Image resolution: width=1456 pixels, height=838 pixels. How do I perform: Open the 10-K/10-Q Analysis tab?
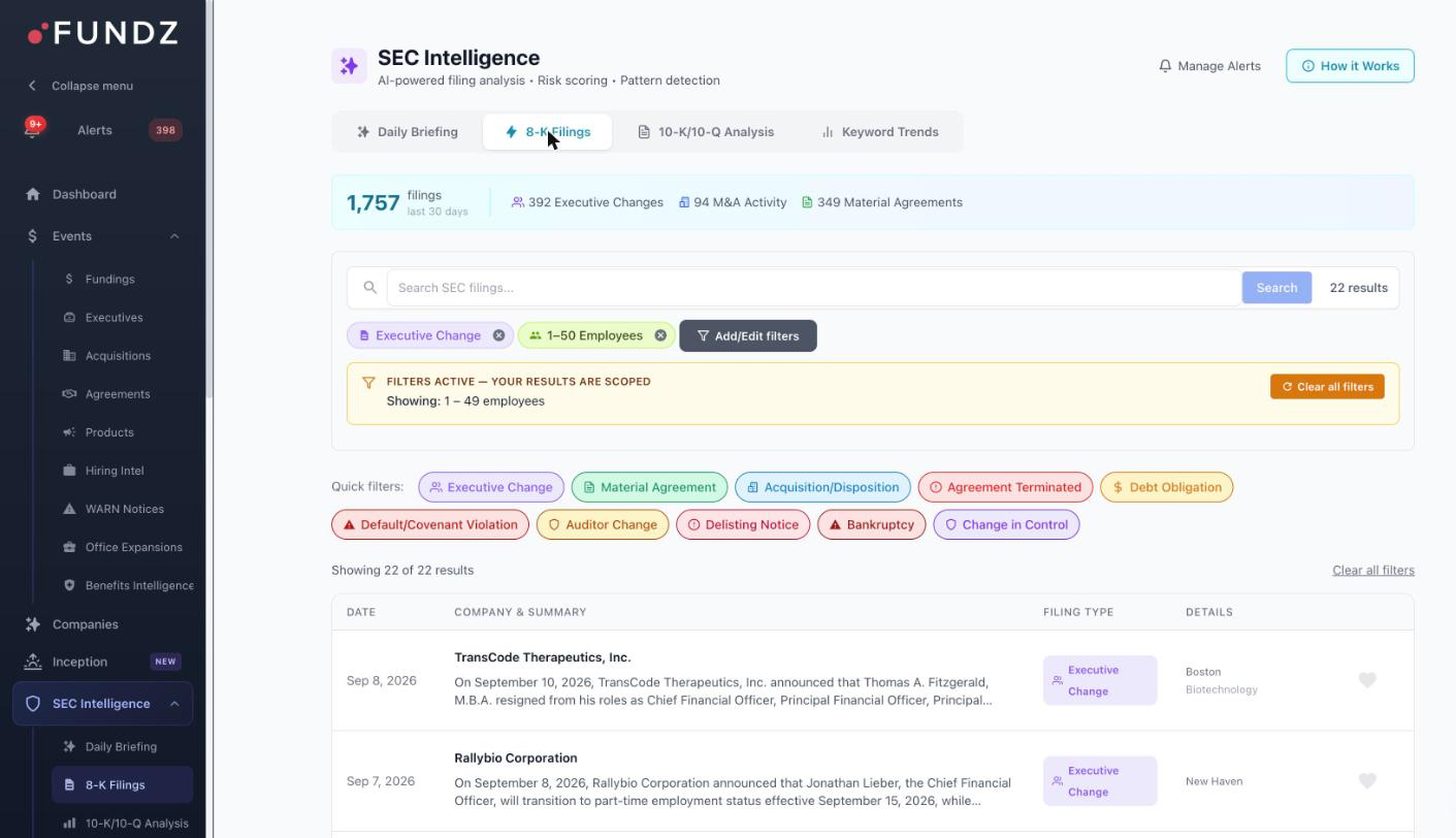coord(706,132)
